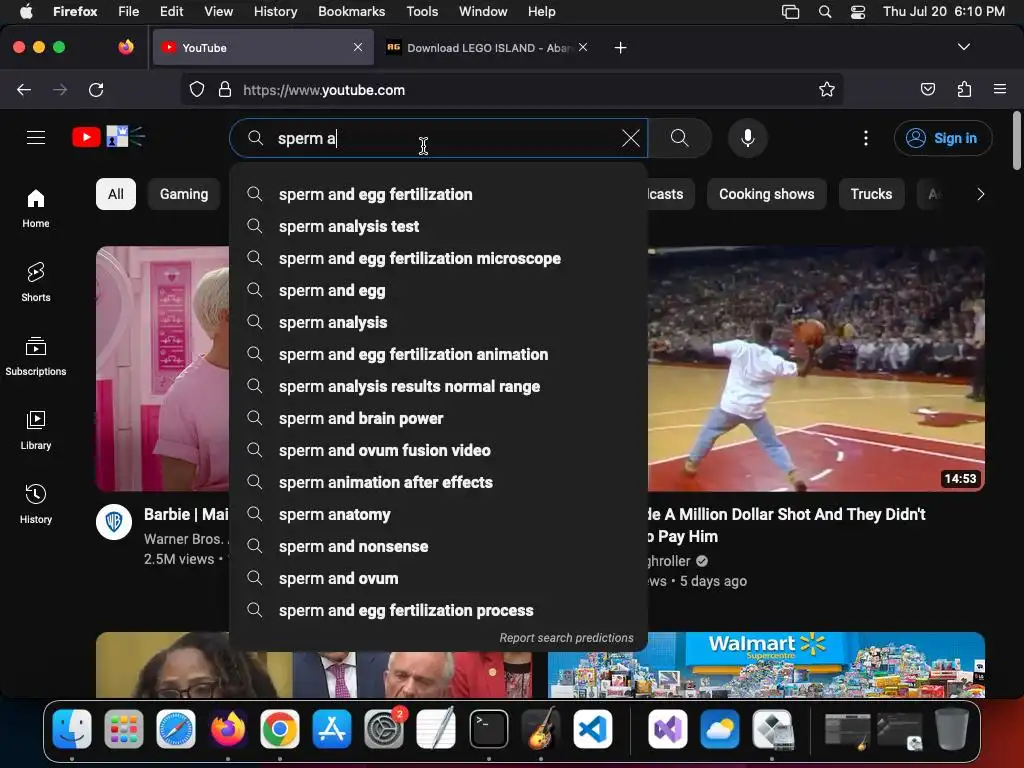This screenshot has width=1024, height=768.
Task: Choose suggestion 'sperm and egg fertilization'
Action: point(438,195)
